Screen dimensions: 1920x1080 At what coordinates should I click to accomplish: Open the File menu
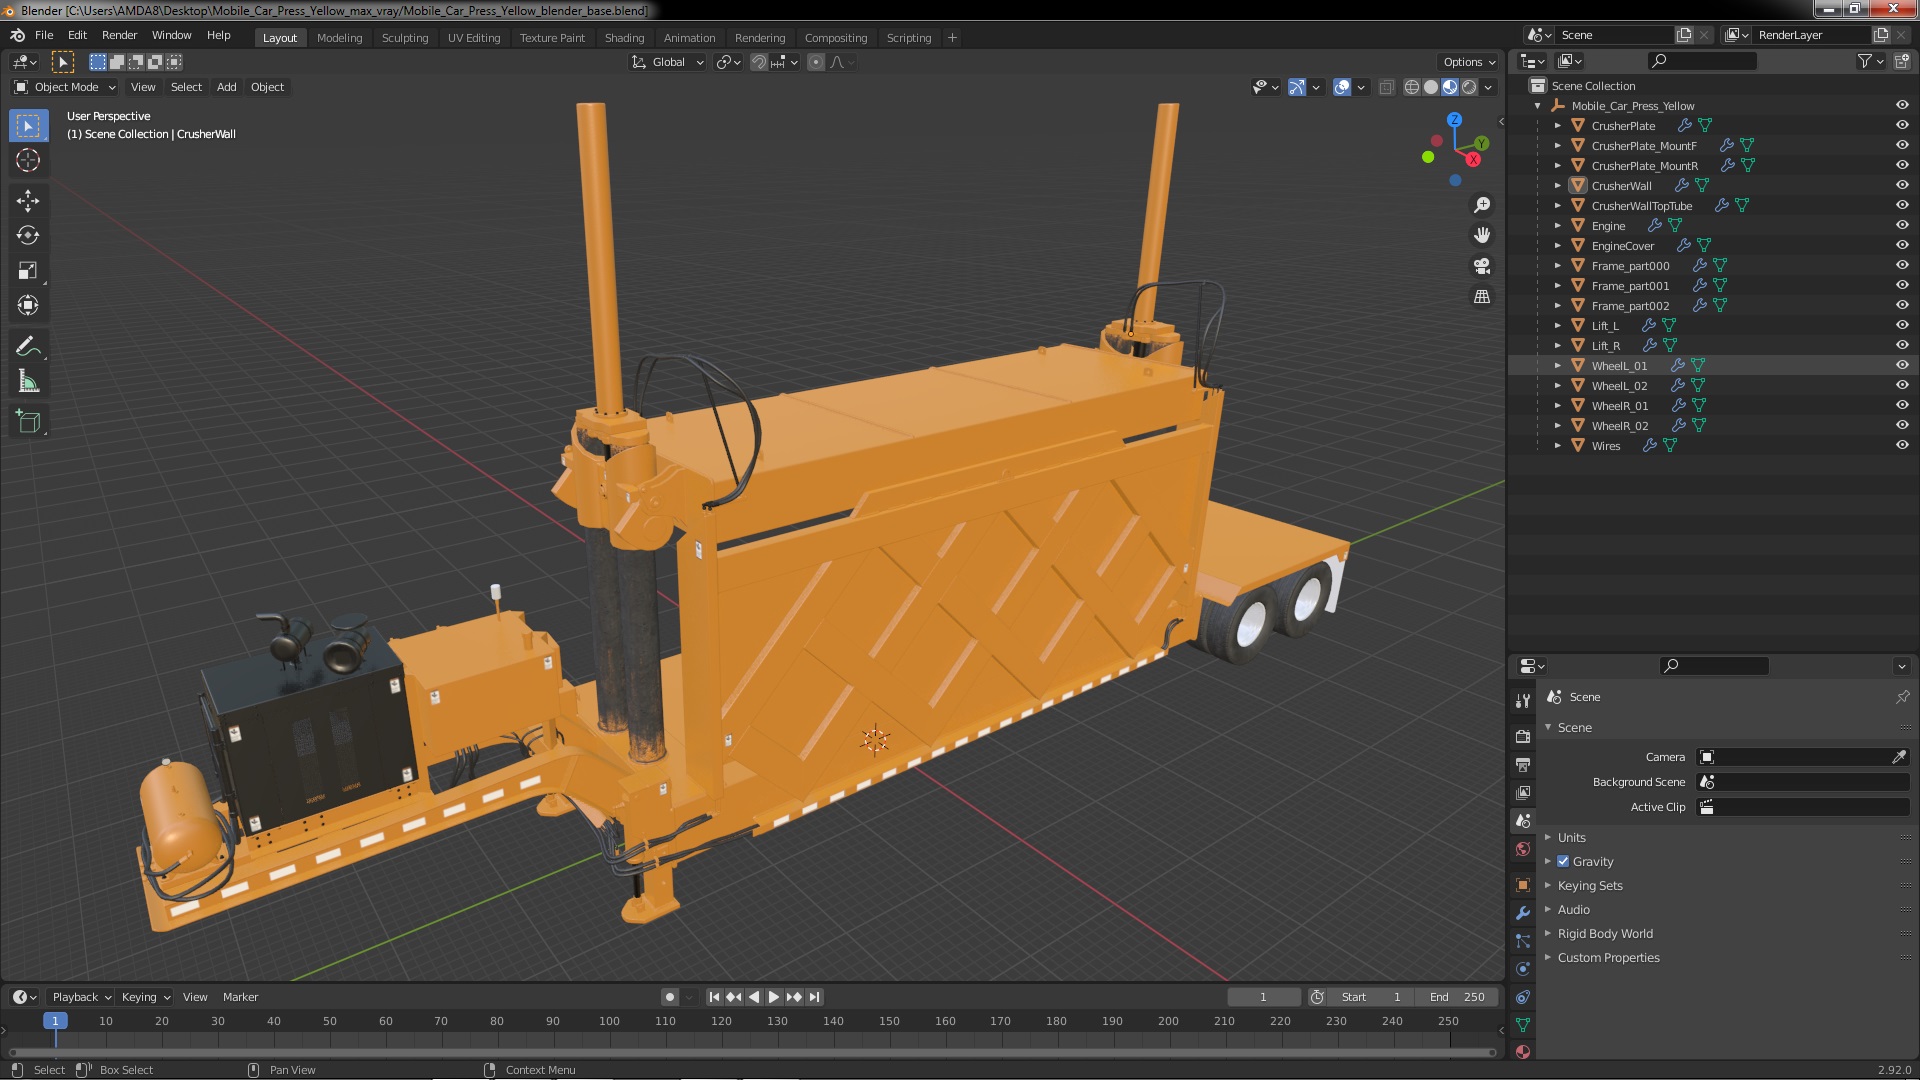pos(44,35)
